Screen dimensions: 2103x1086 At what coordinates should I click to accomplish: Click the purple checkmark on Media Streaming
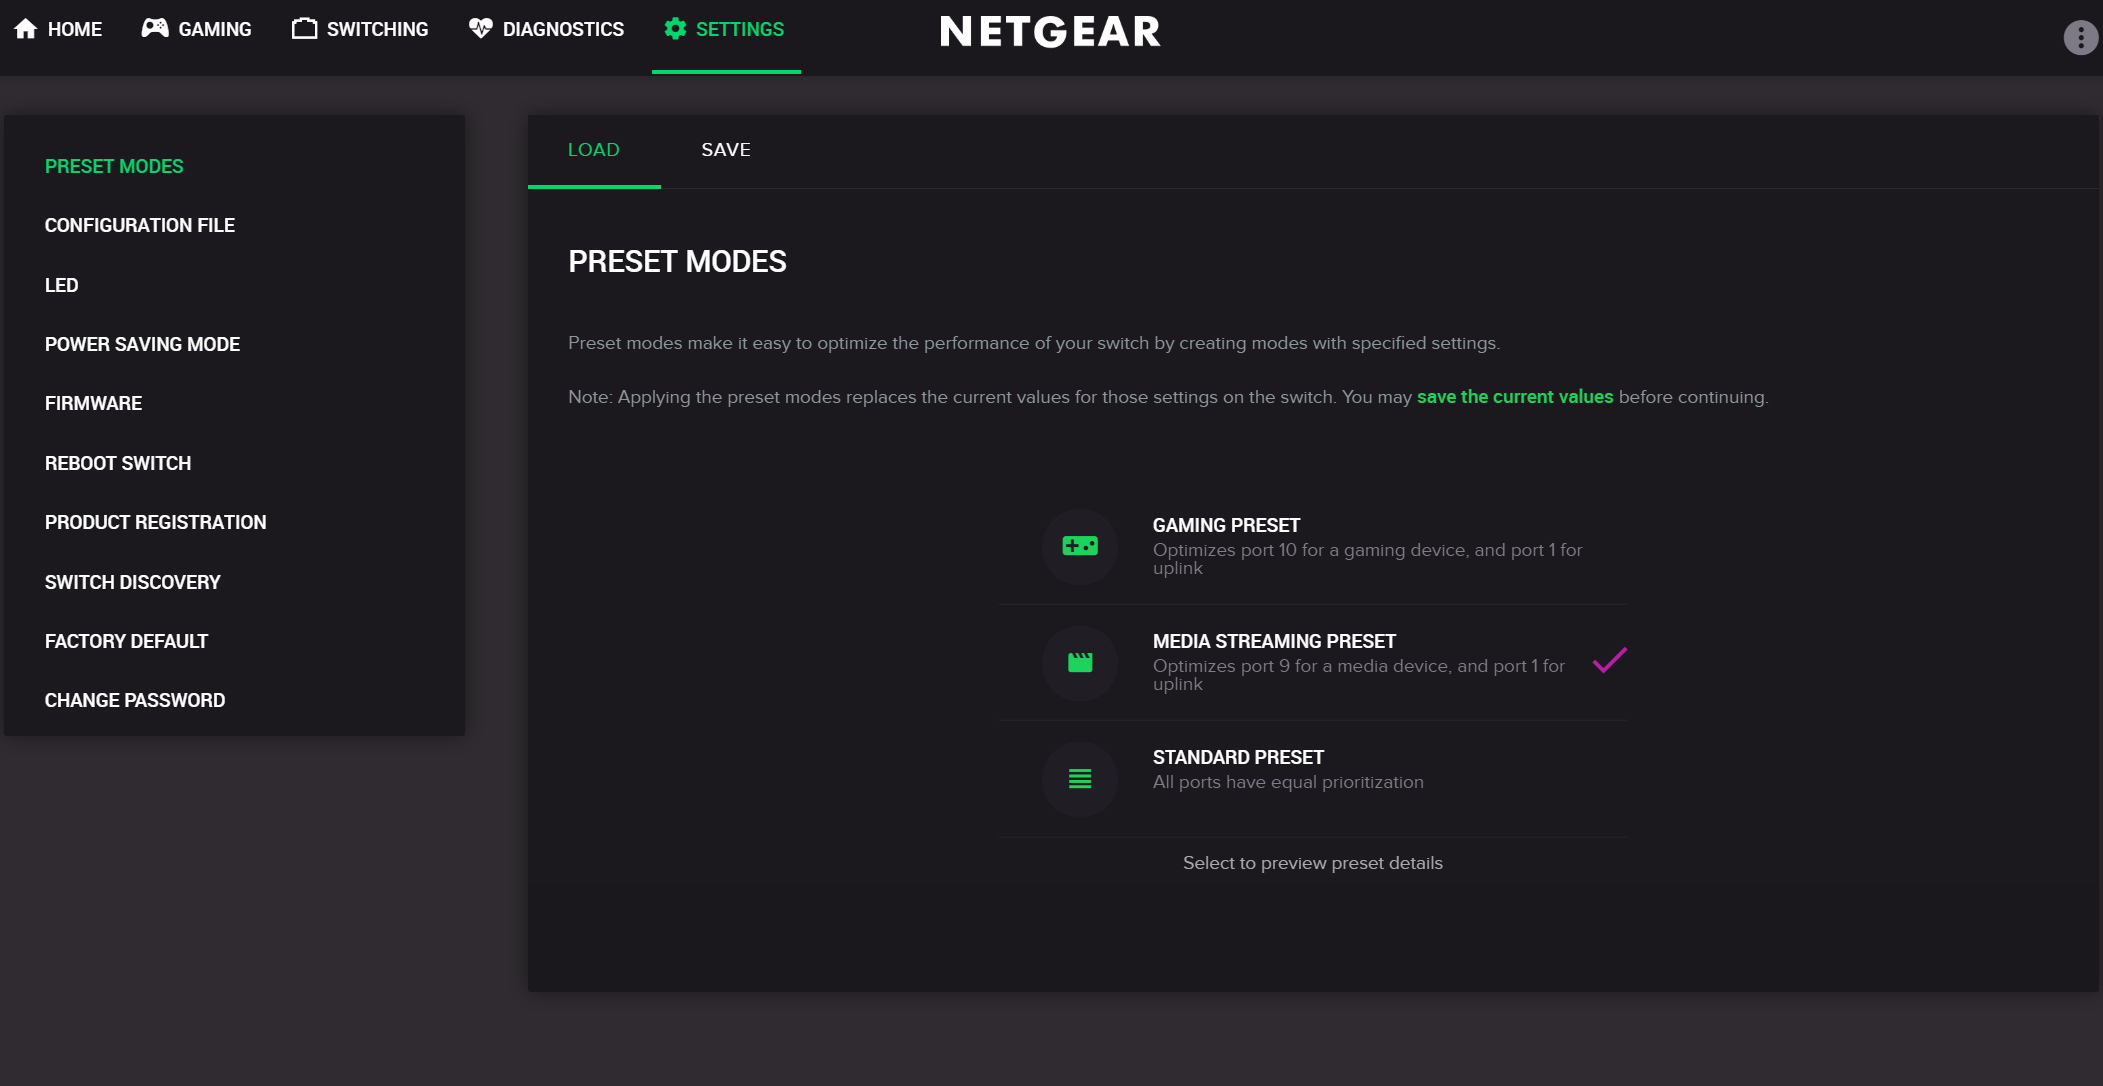[1609, 660]
